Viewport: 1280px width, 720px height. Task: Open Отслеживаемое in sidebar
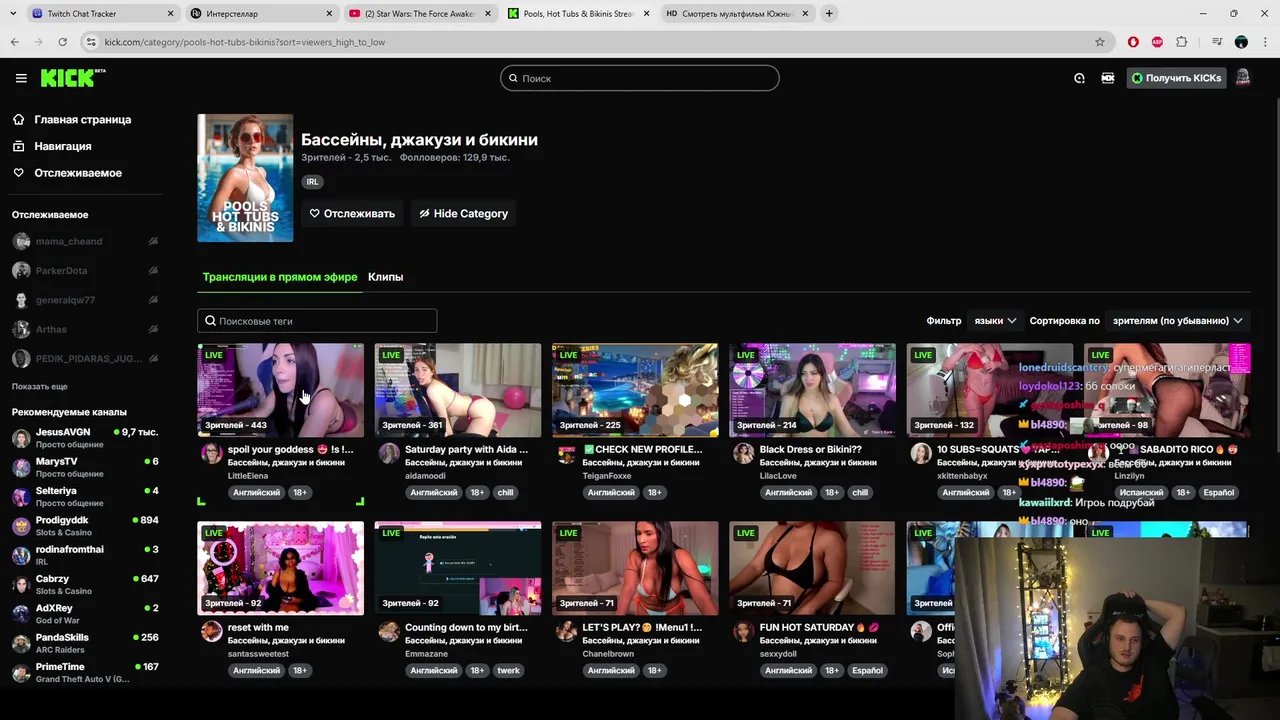click(x=77, y=173)
